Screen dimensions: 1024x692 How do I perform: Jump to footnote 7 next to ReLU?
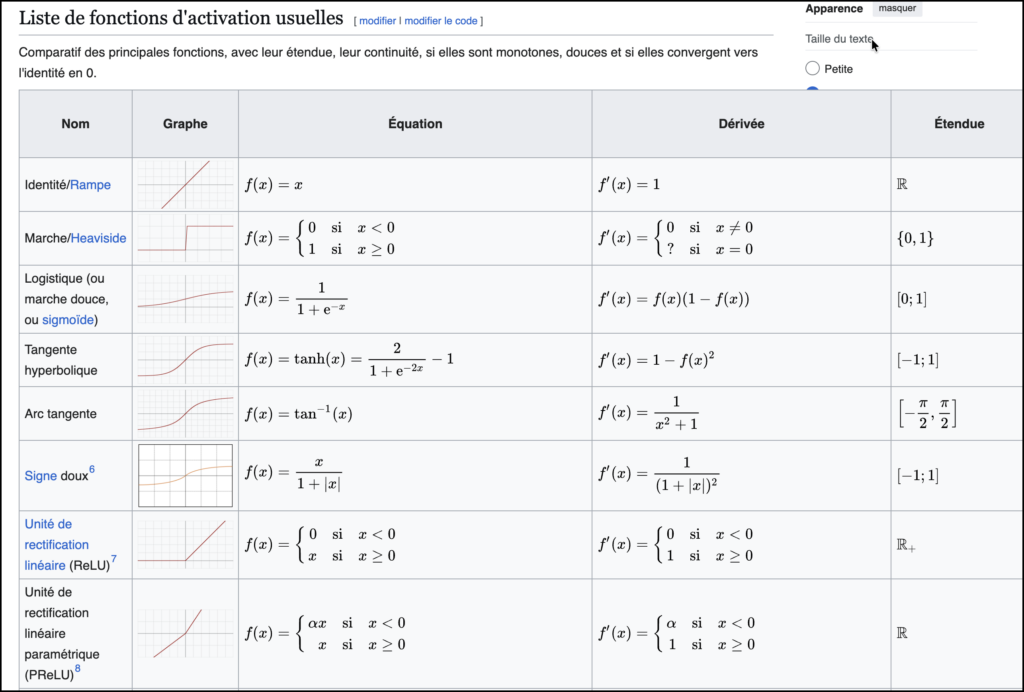[113, 559]
